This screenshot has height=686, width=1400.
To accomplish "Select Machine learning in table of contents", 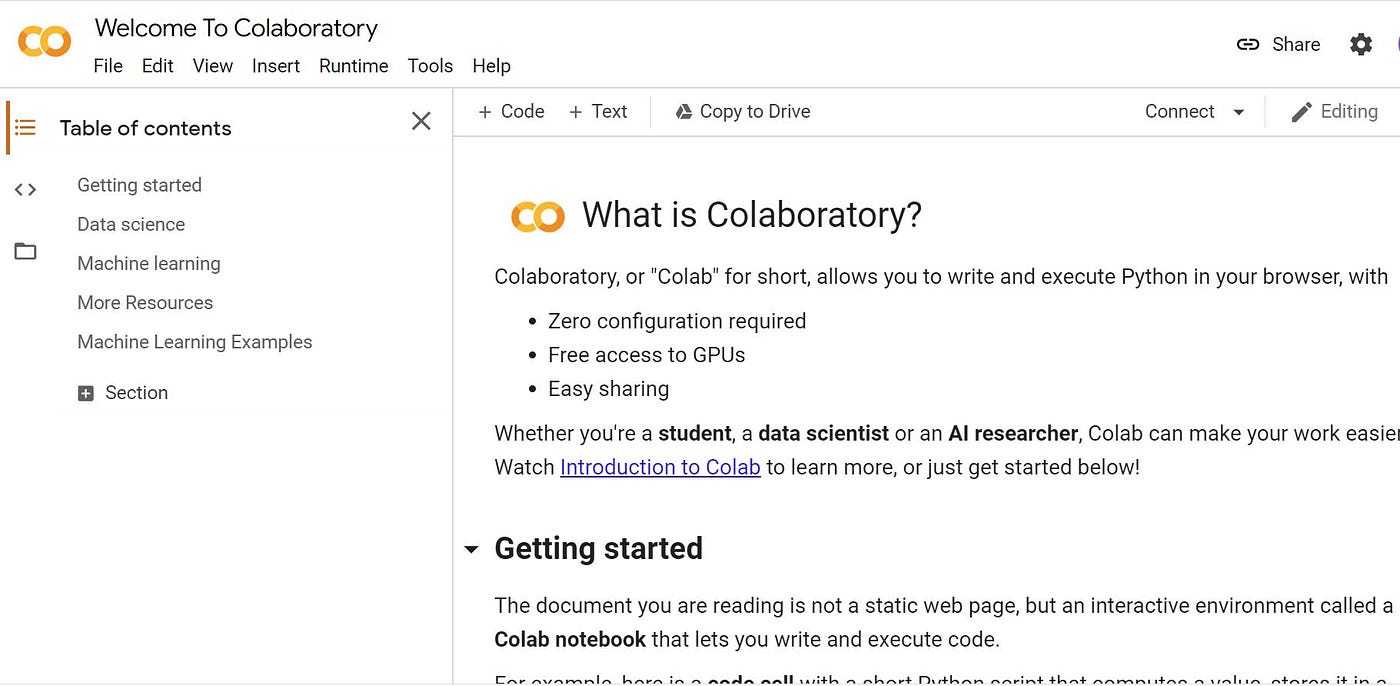I will 149,263.
